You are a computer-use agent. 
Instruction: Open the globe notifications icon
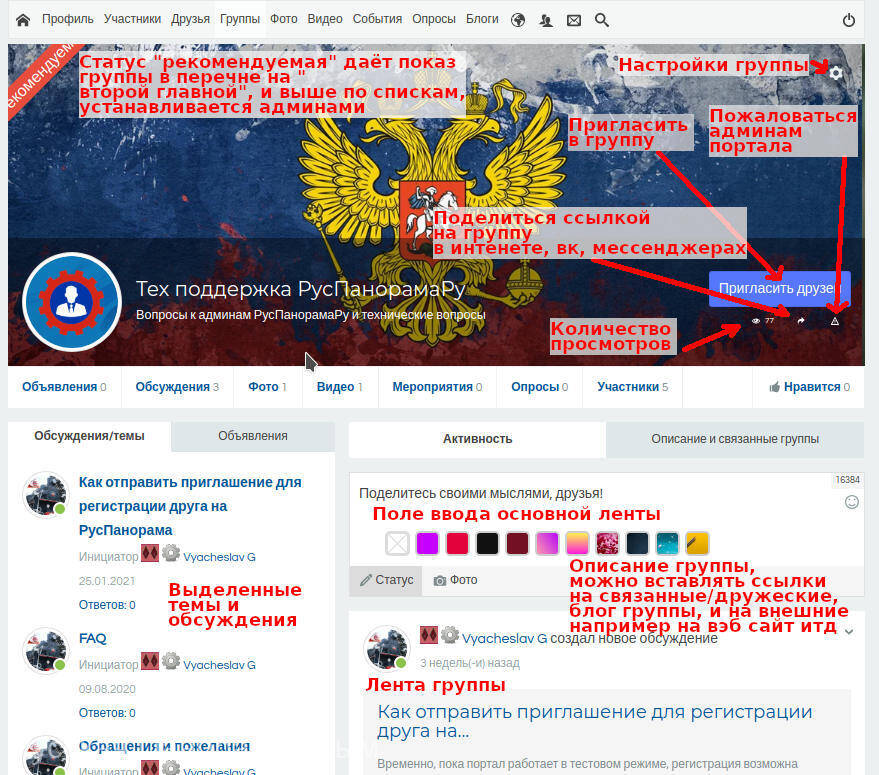[519, 20]
